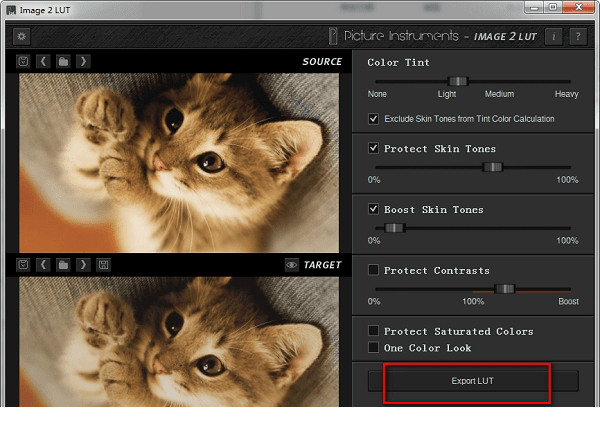Close the Image 2 LUT window

pos(579,7)
